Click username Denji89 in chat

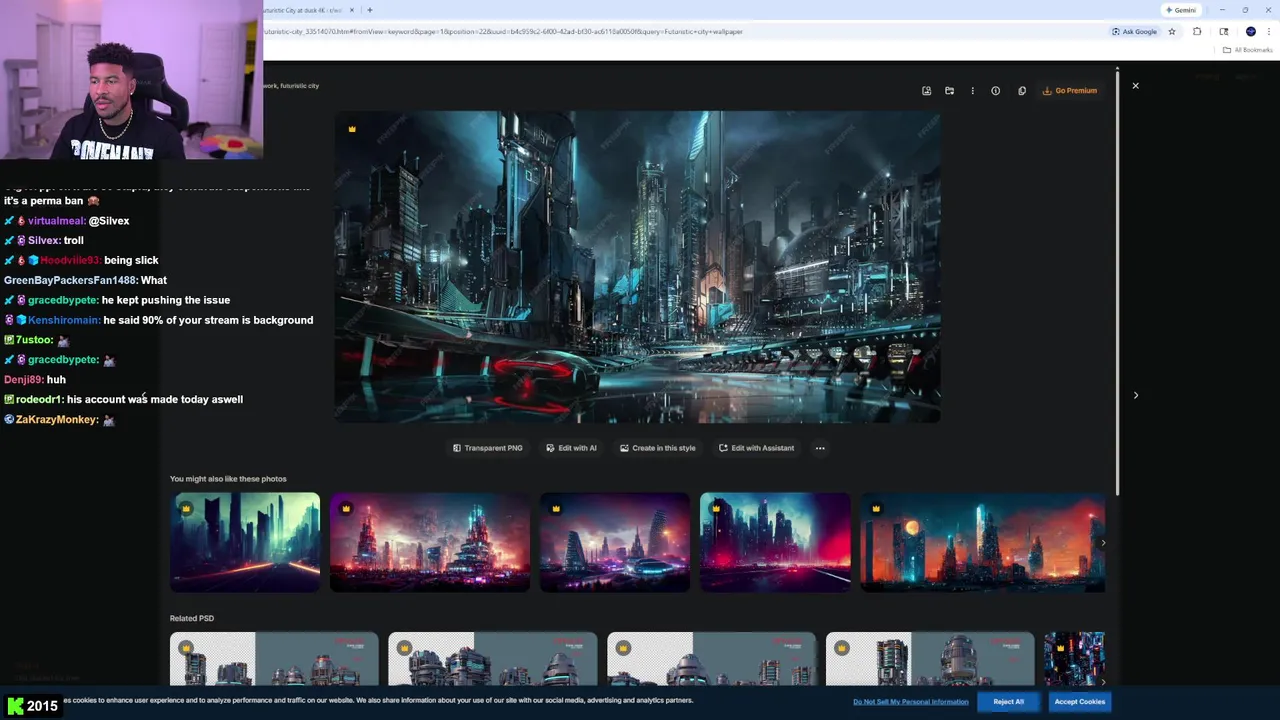pyautogui.click(x=23, y=380)
